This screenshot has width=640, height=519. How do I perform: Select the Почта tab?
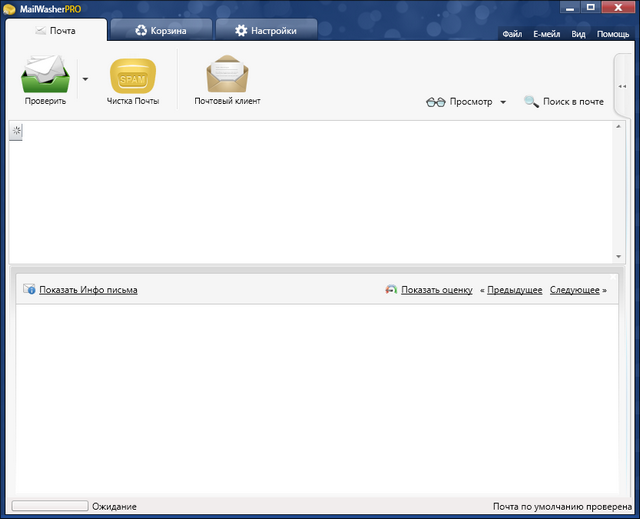pos(56,31)
